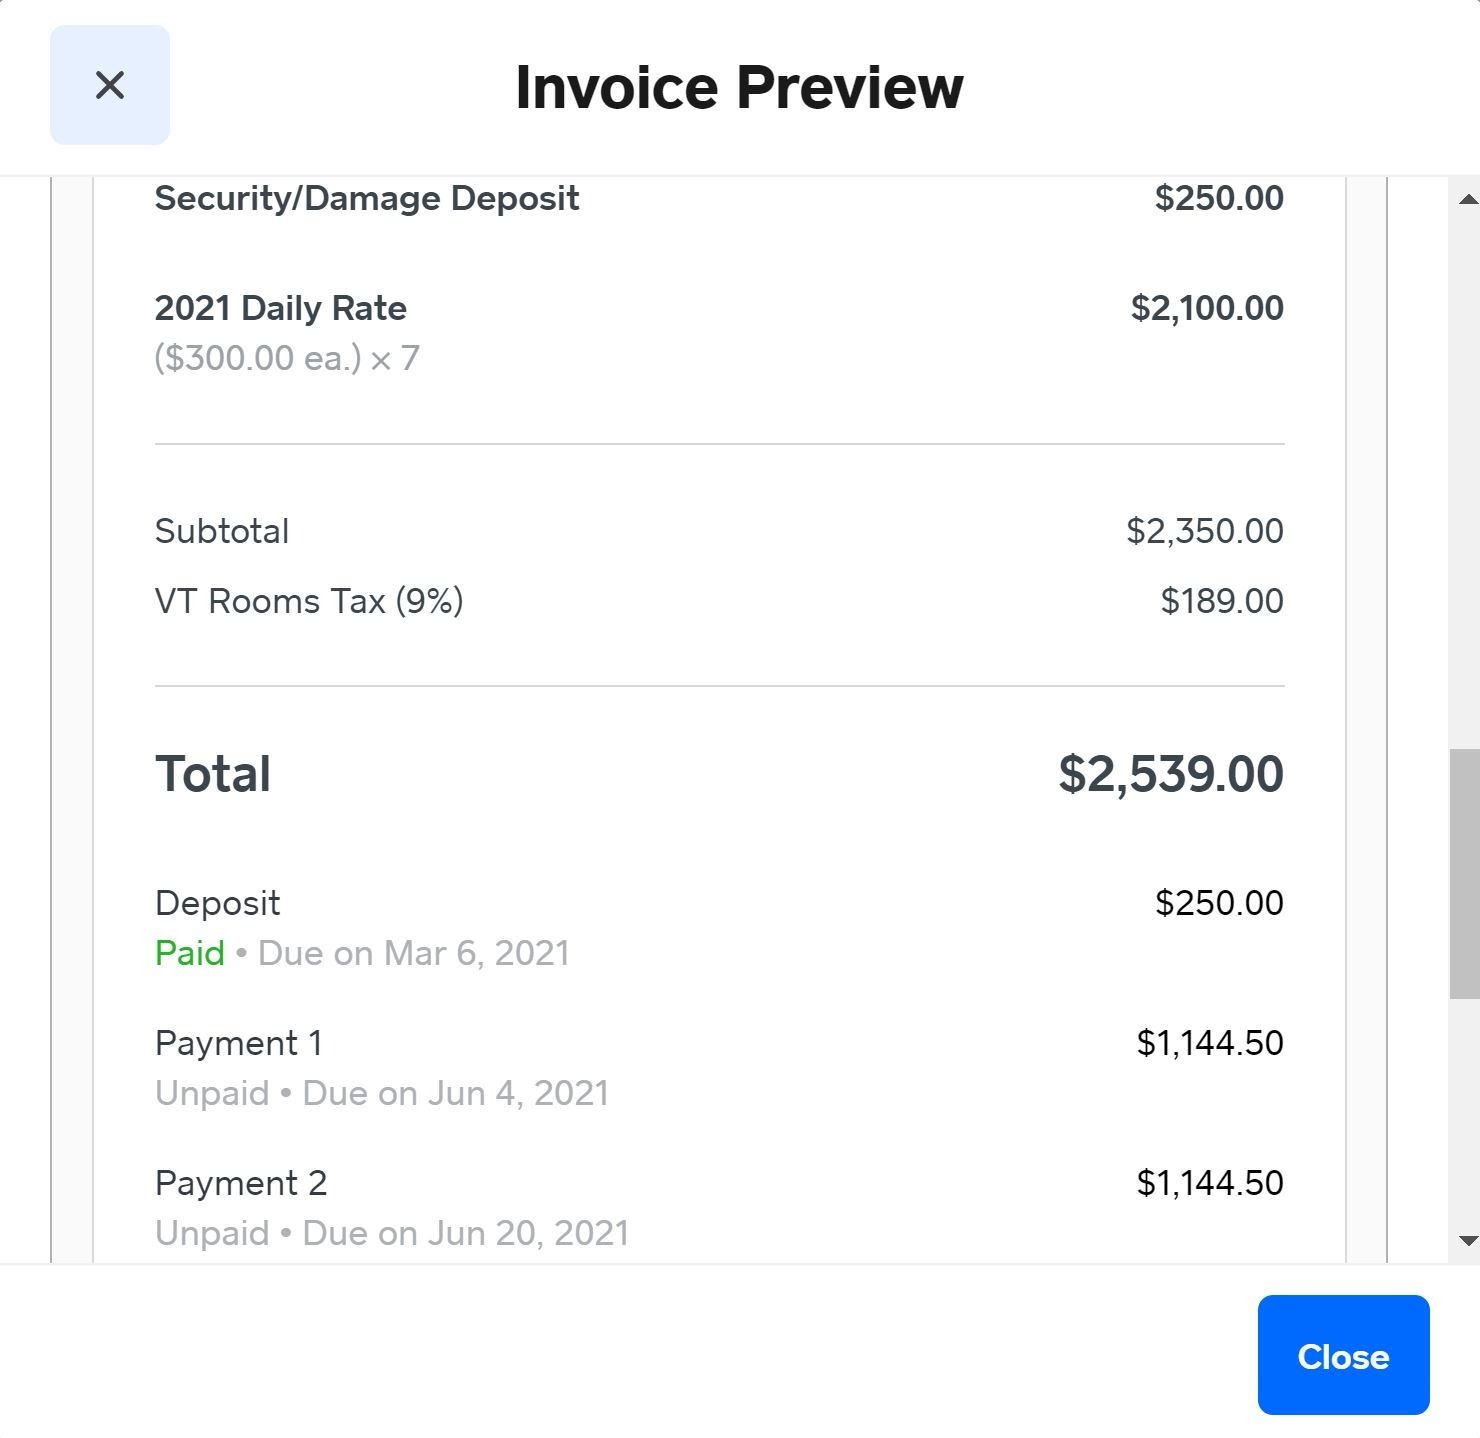Click the Unpaid status under Payment 1
This screenshot has width=1480, height=1438.
(210, 1092)
